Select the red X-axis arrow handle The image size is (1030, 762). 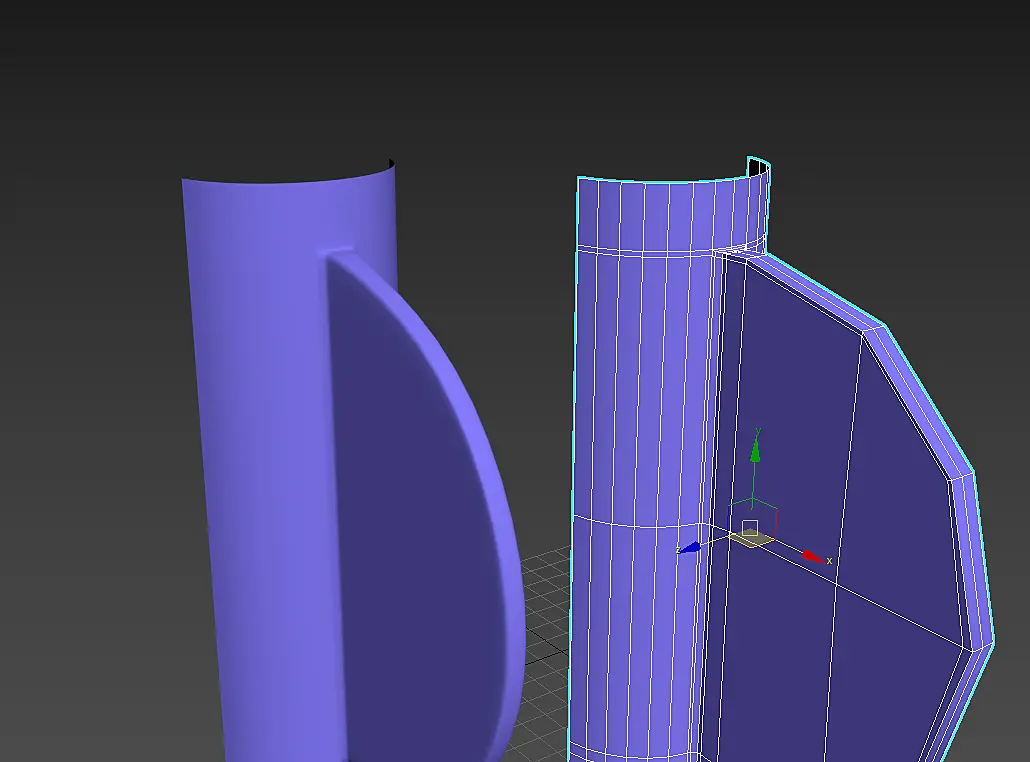click(813, 557)
